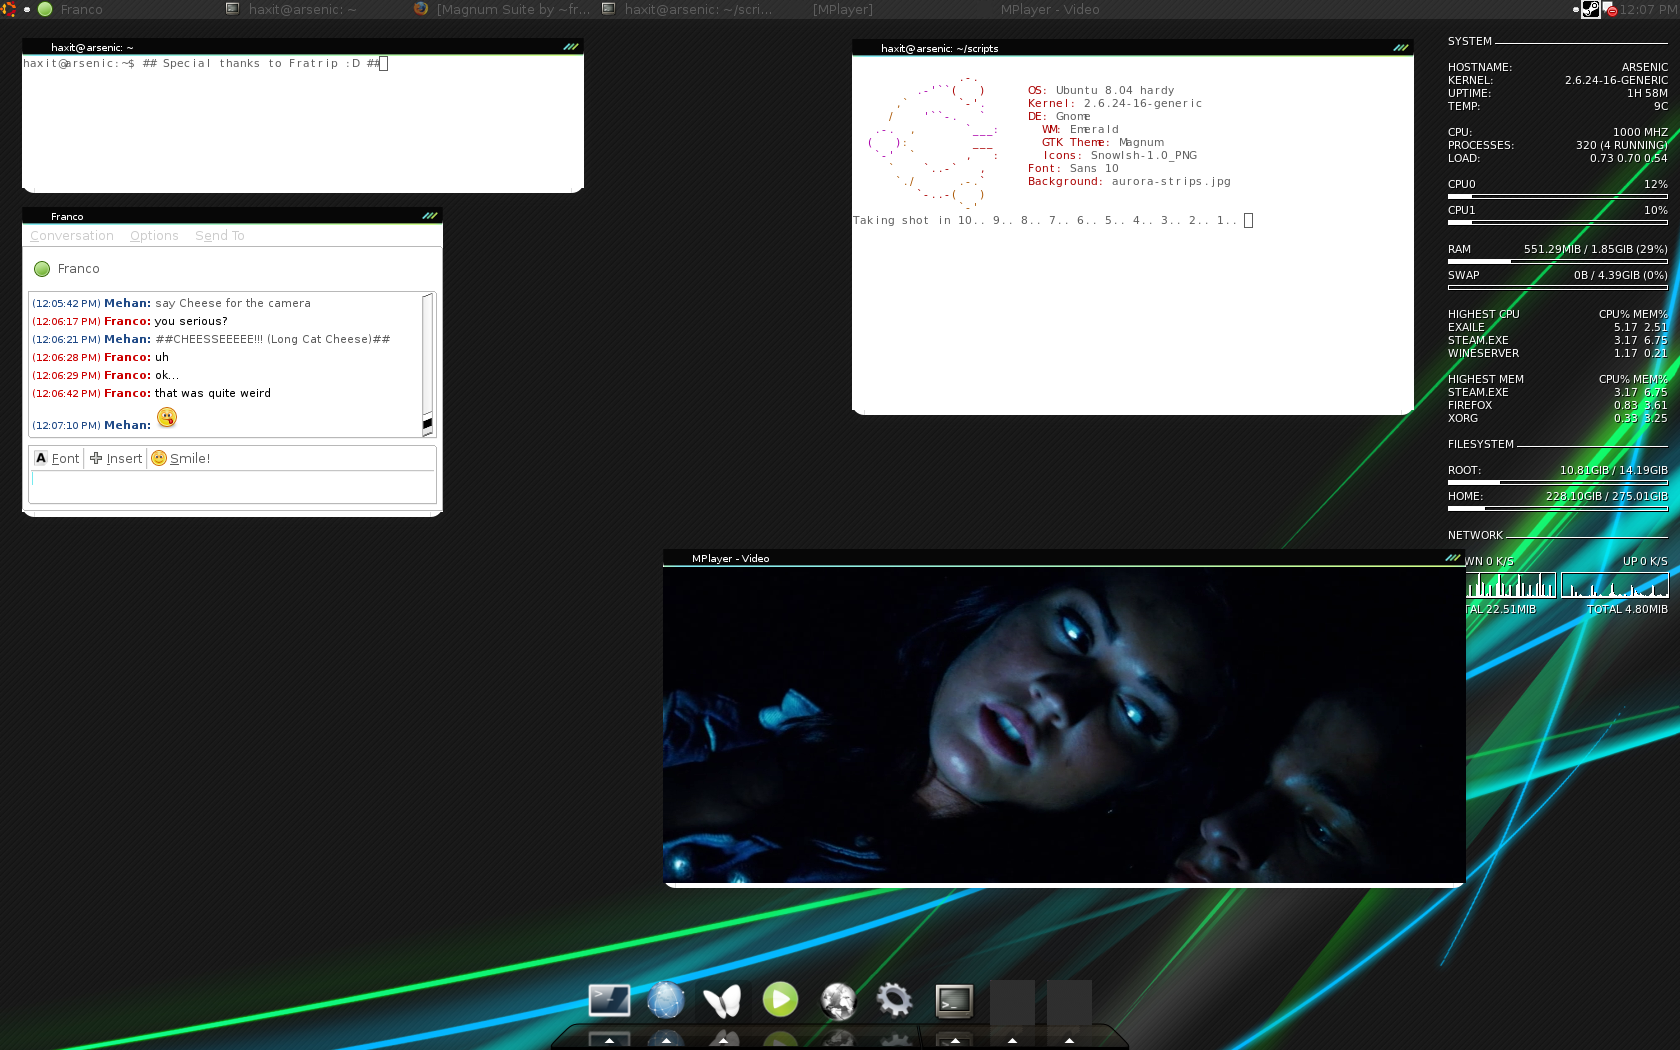Click EXAILE under HIGHEST CPU

click(1558, 327)
